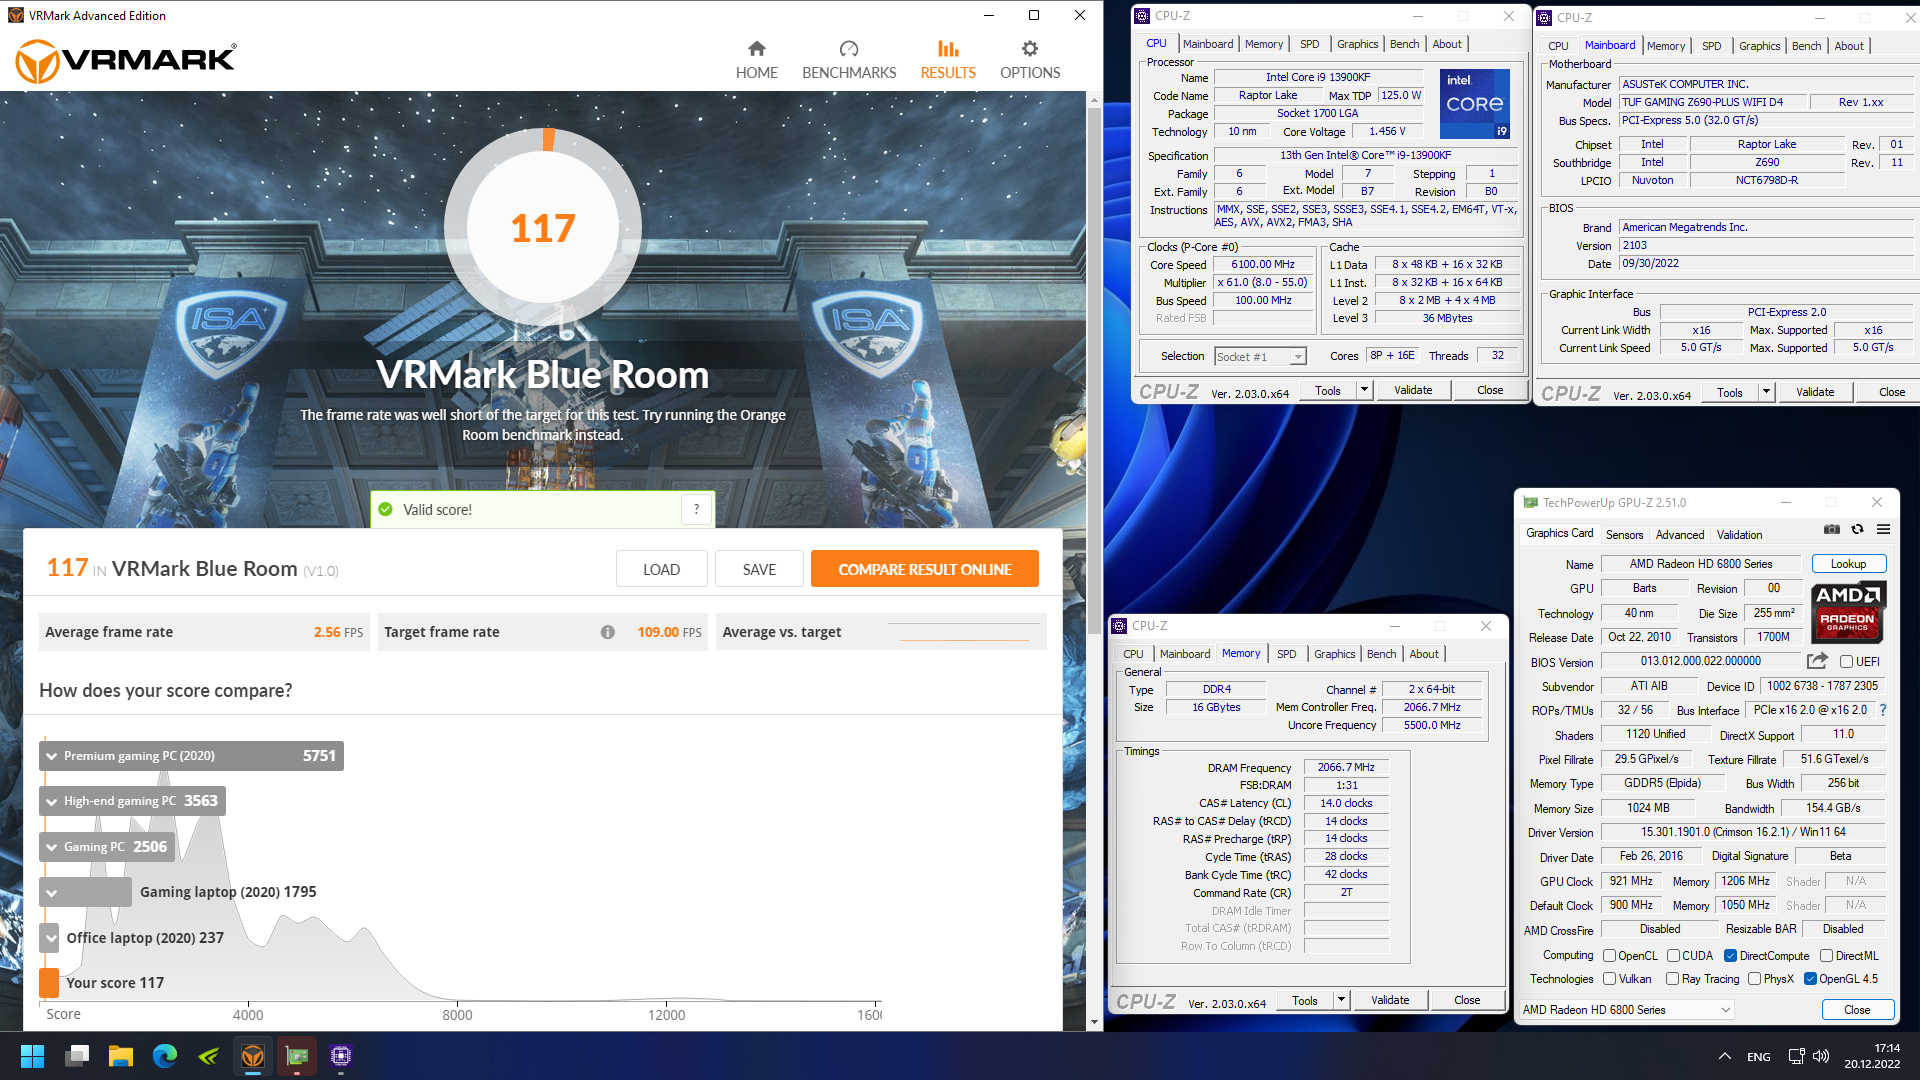Open the Sensors tab in GPU-Z
This screenshot has width=1920, height=1080.
(1624, 535)
